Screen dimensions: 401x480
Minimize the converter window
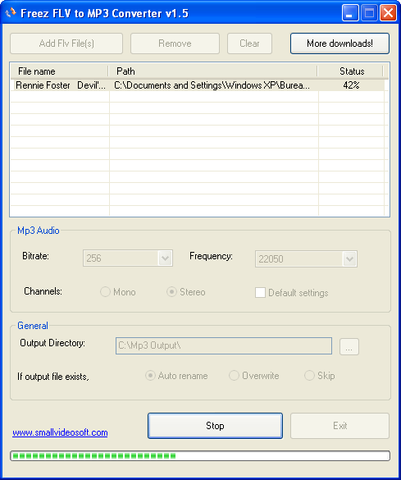click(x=350, y=13)
